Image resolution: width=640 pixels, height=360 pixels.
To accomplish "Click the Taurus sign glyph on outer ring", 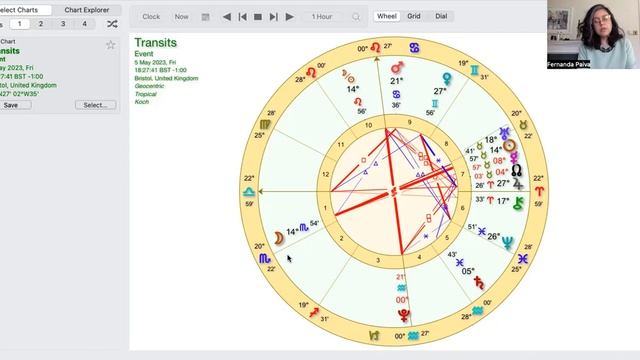I will (523, 125).
